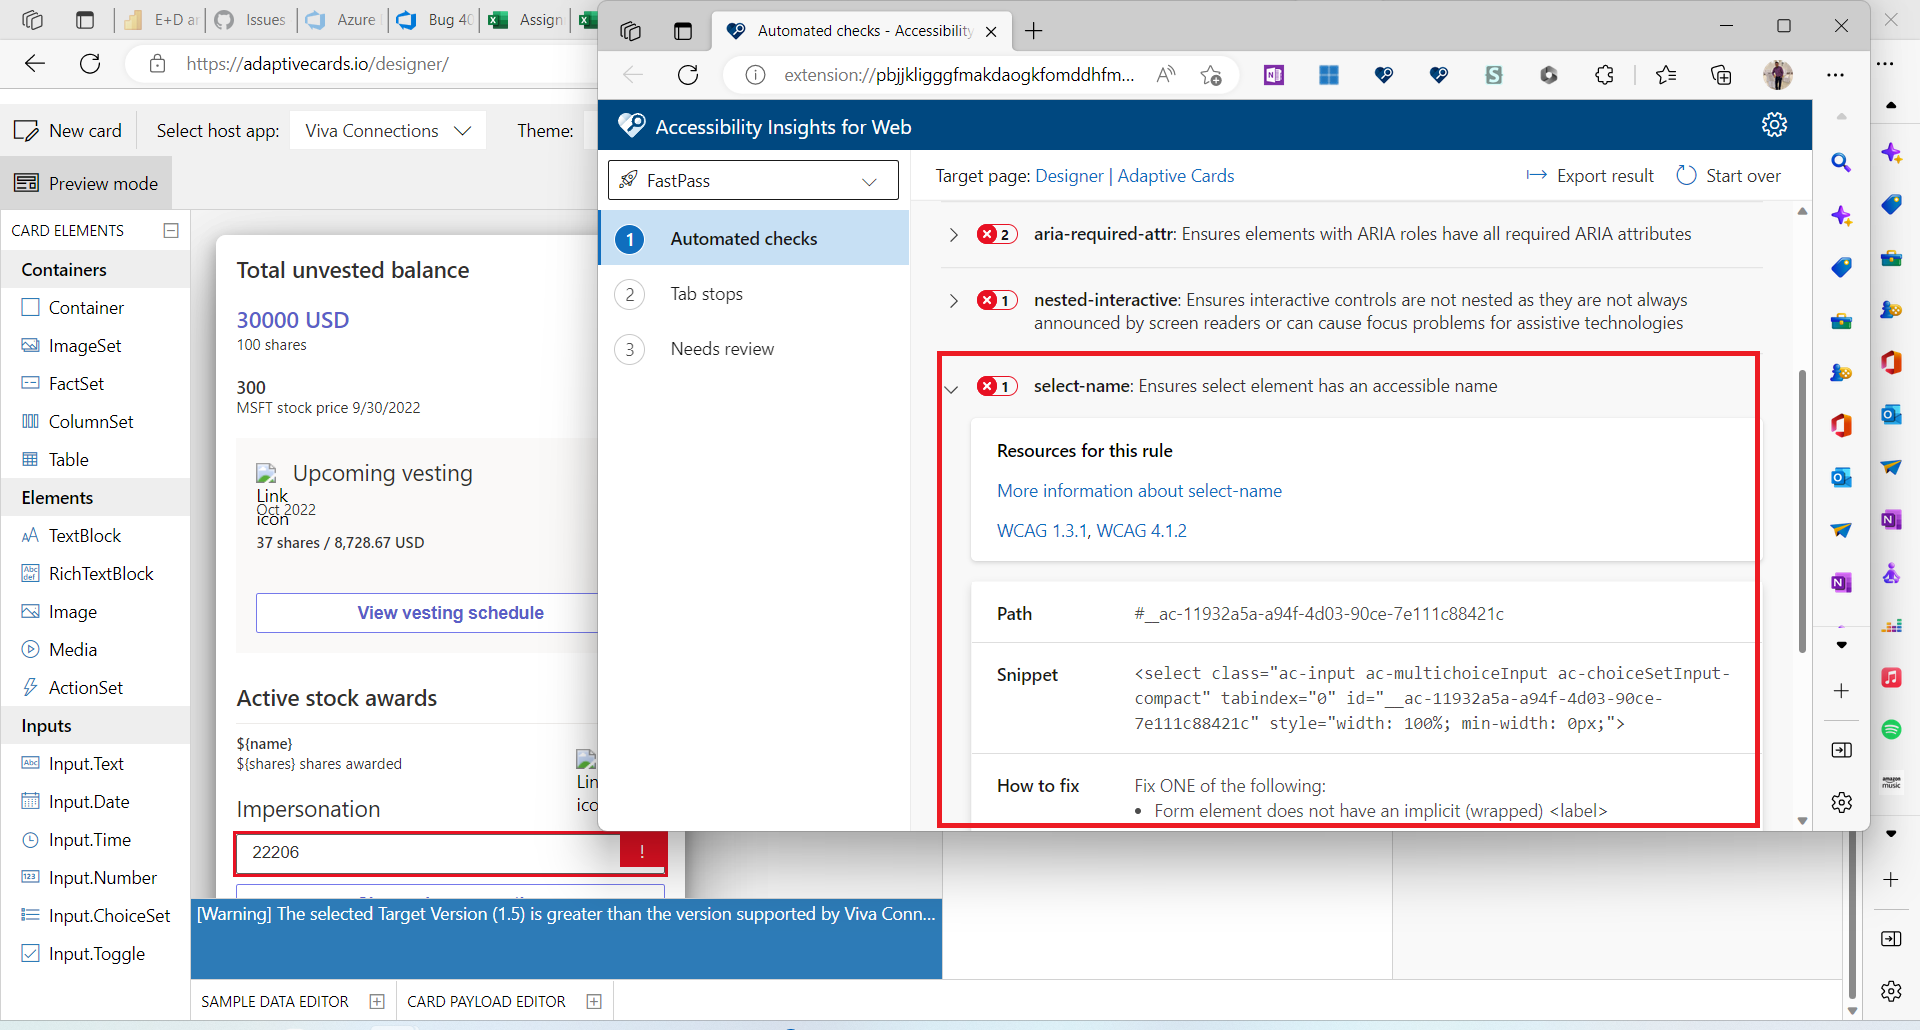Viewport: 1920px width, 1030px height.
Task: Toggle Preview mode in the designer
Action: click(x=88, y=183)
